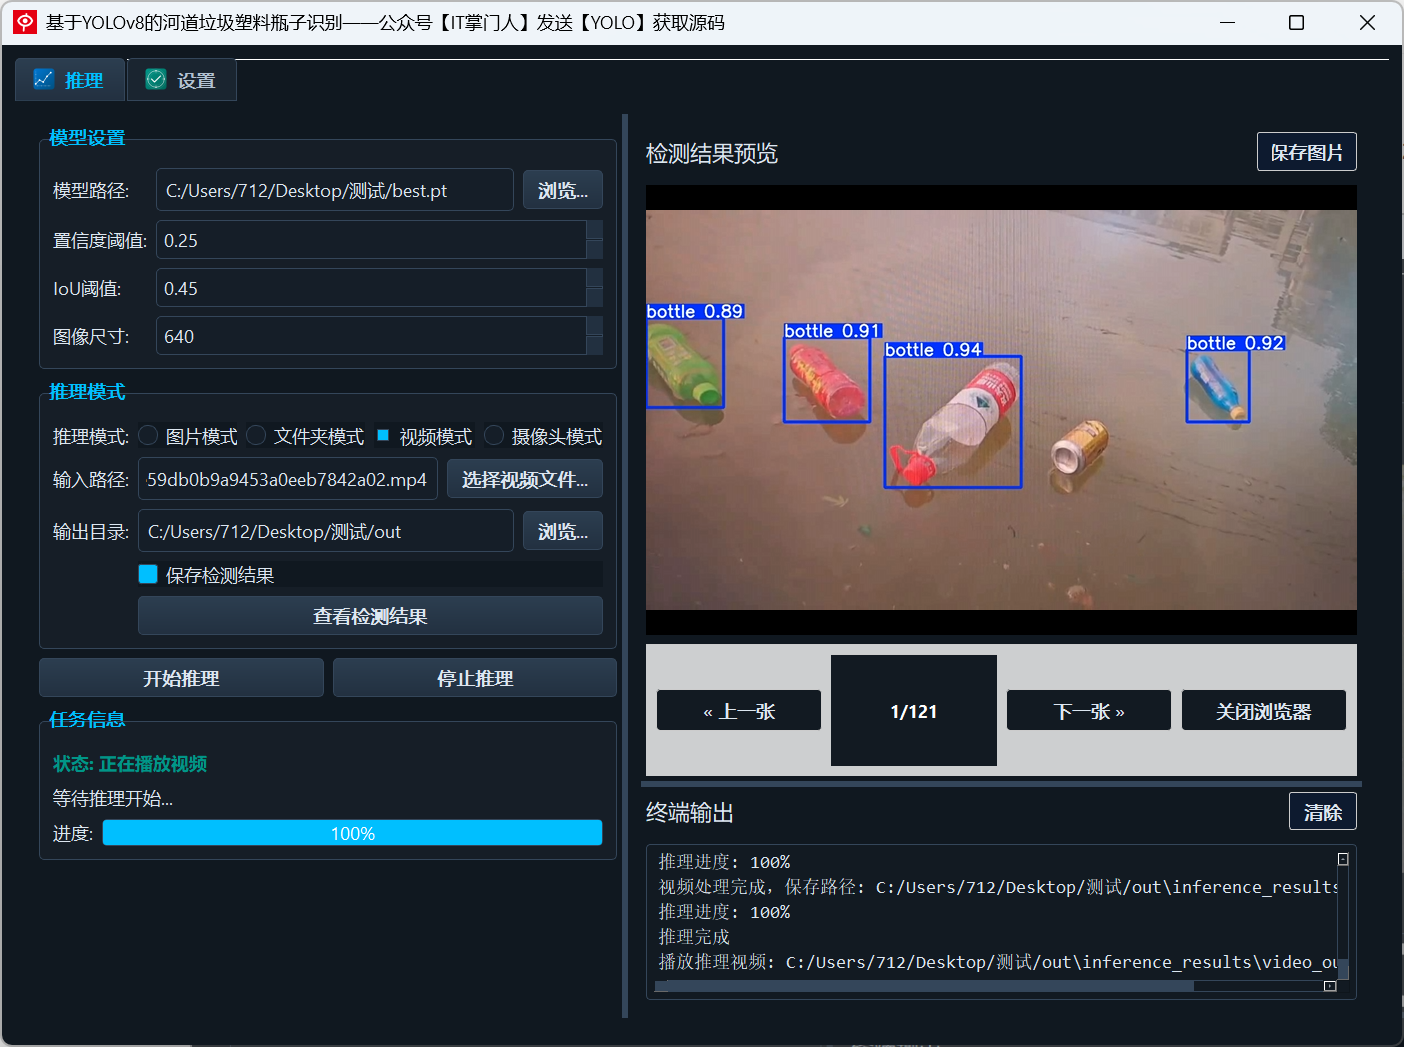The width and height of the screenshot is (1404, 1047).
Task: Click the 输入路径 field with the mp4 filename
Action: tap(288, 479)
